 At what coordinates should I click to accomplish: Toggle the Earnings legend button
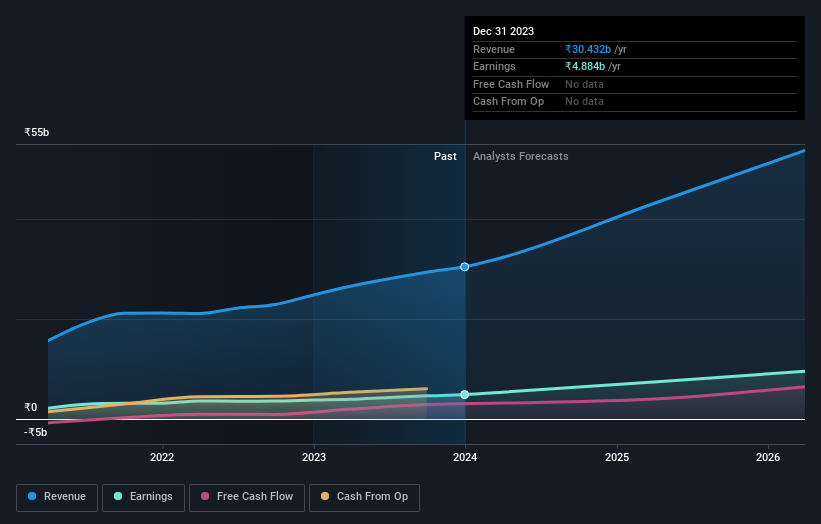pos(143,497)
